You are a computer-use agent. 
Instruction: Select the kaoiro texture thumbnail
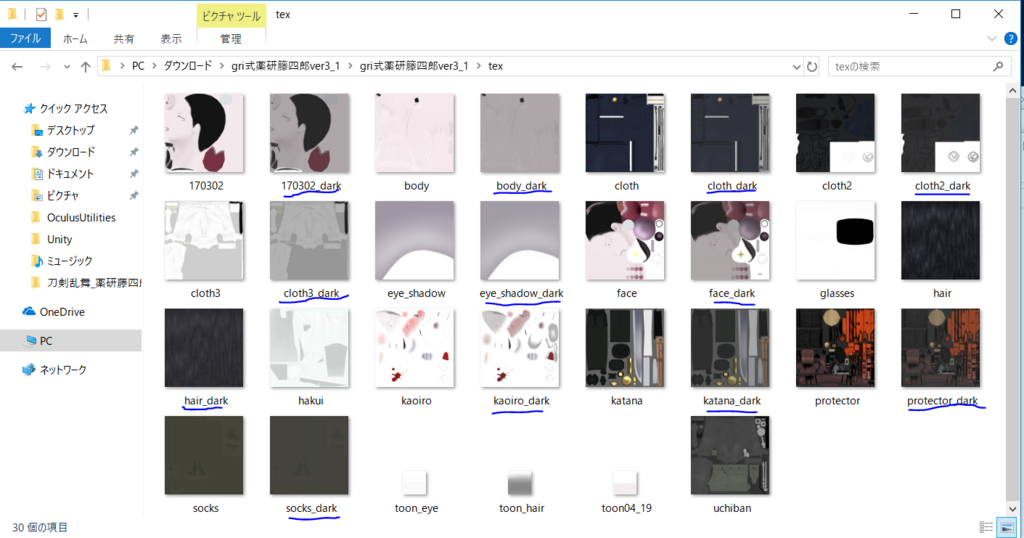pyautogui.click(x=415, y=348)
